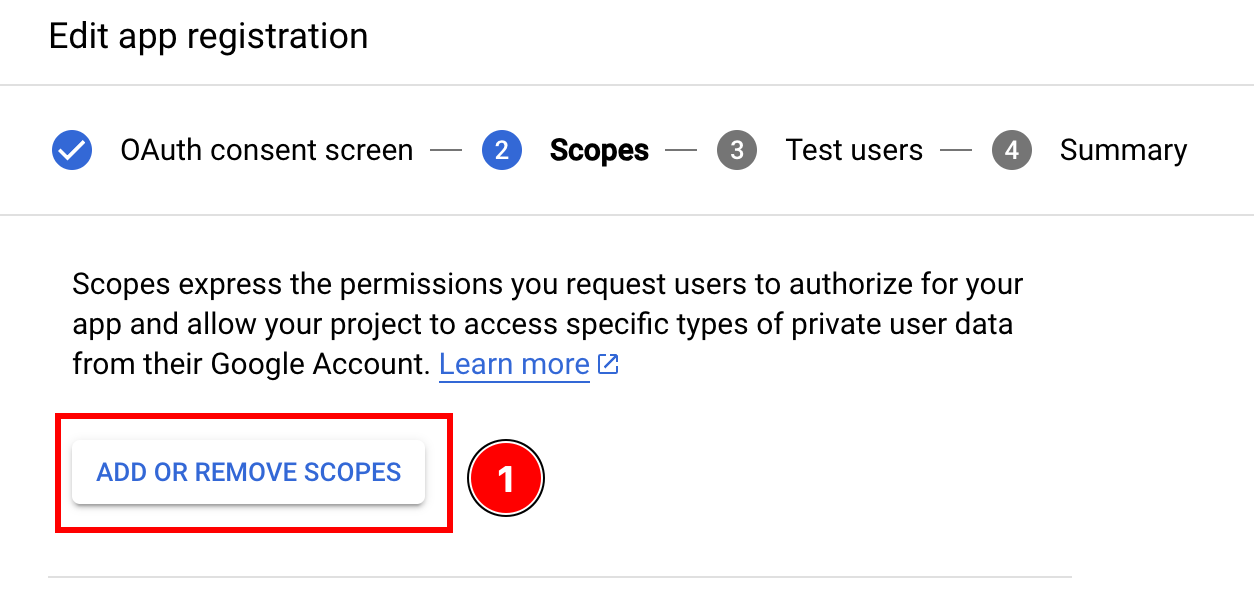The width and height of the screenshot is (1254, 592).
Task: Click the red badge labeled 1
Action: tap(506, 477)
